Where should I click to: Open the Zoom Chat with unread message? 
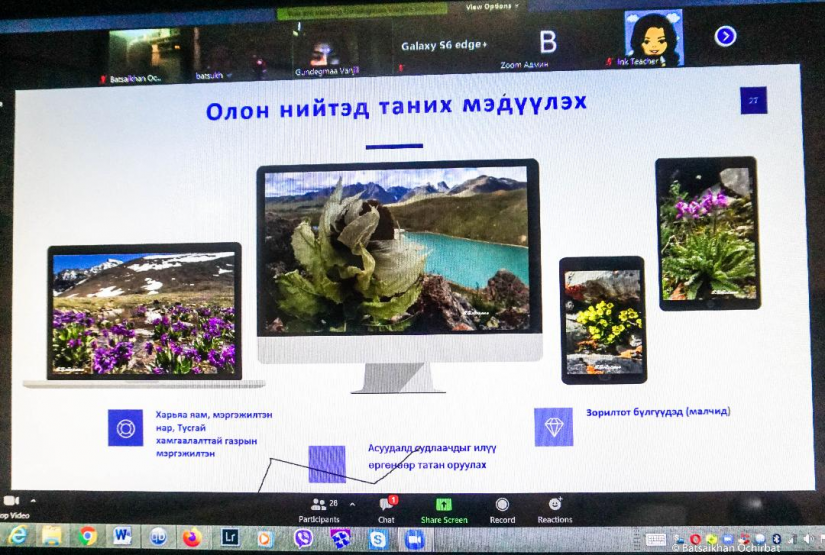coord(387,510)
